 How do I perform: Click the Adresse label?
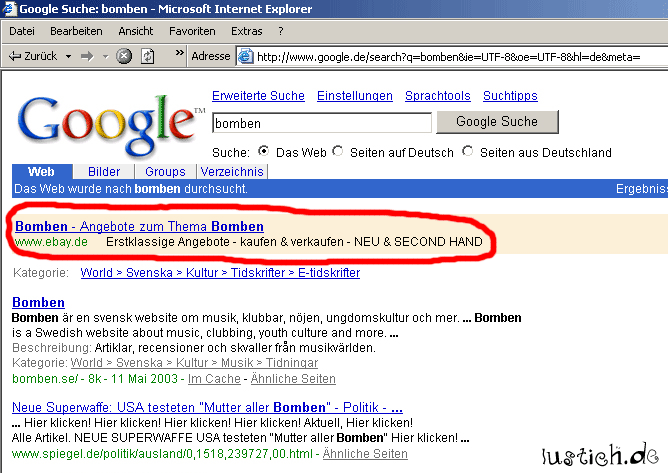click(210, 56)
